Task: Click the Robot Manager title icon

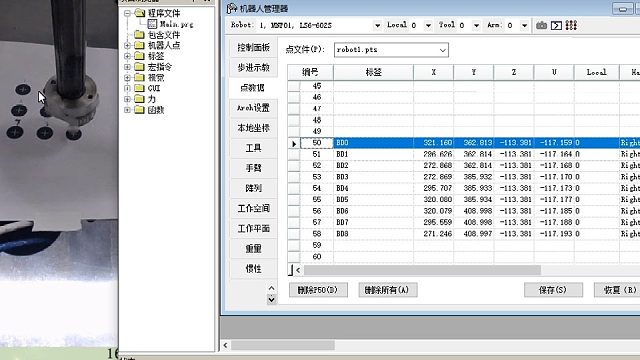Action: coord(232,8)
